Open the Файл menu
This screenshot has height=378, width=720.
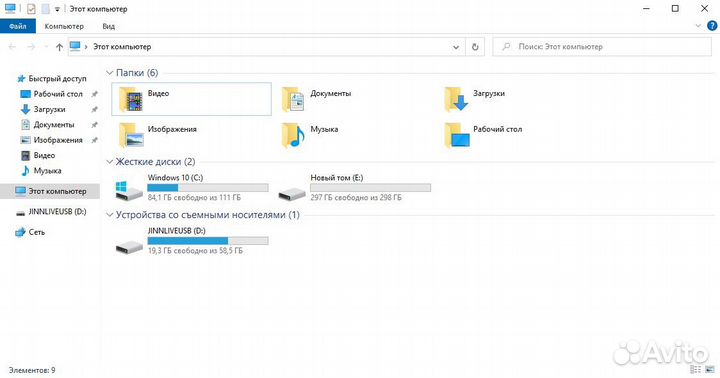coord(18,26)
